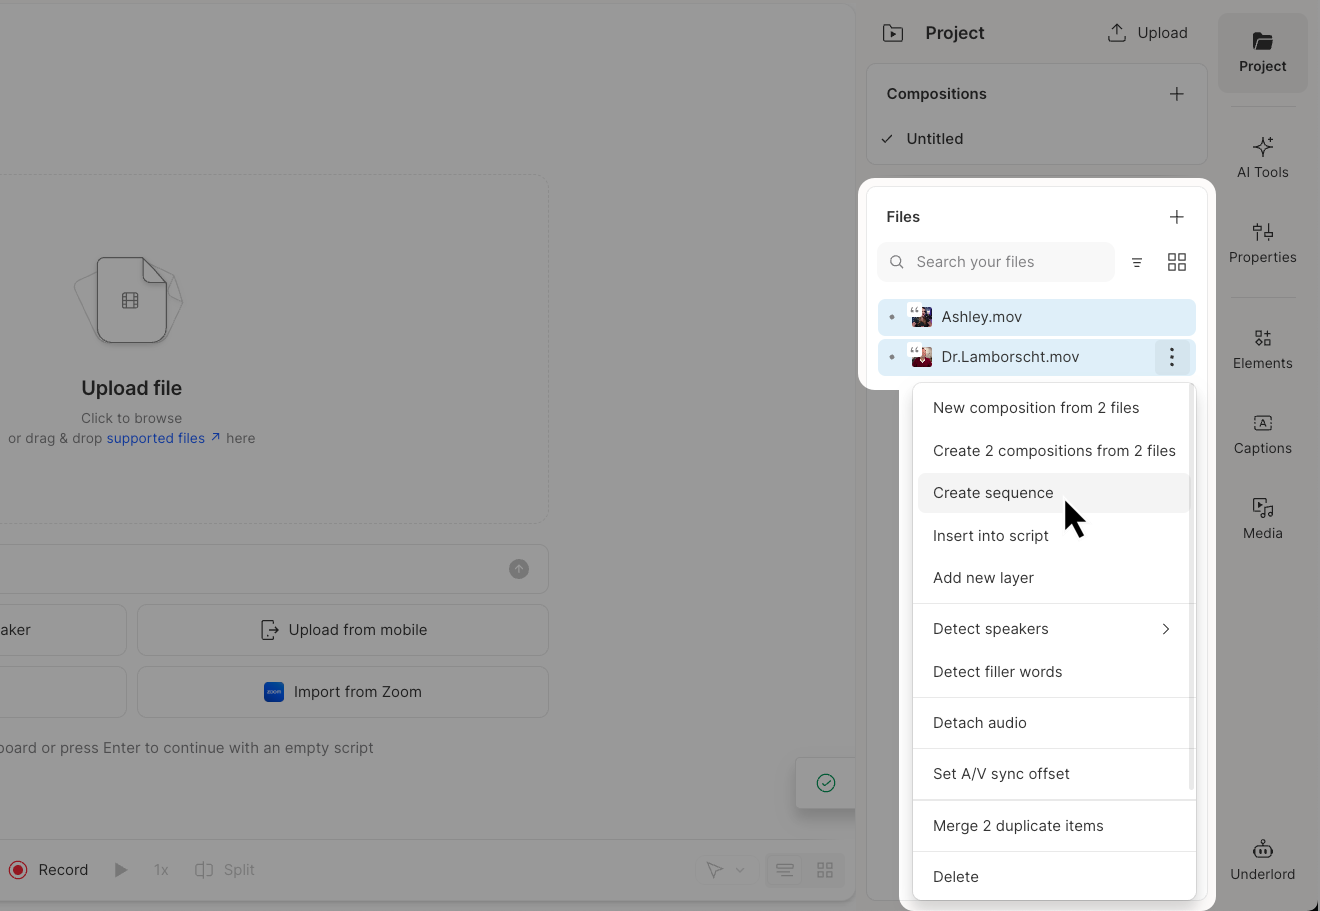Screen dimensions: 1320x911
Task: Switch Files panel to grid view
Action: click(1177, 261)
